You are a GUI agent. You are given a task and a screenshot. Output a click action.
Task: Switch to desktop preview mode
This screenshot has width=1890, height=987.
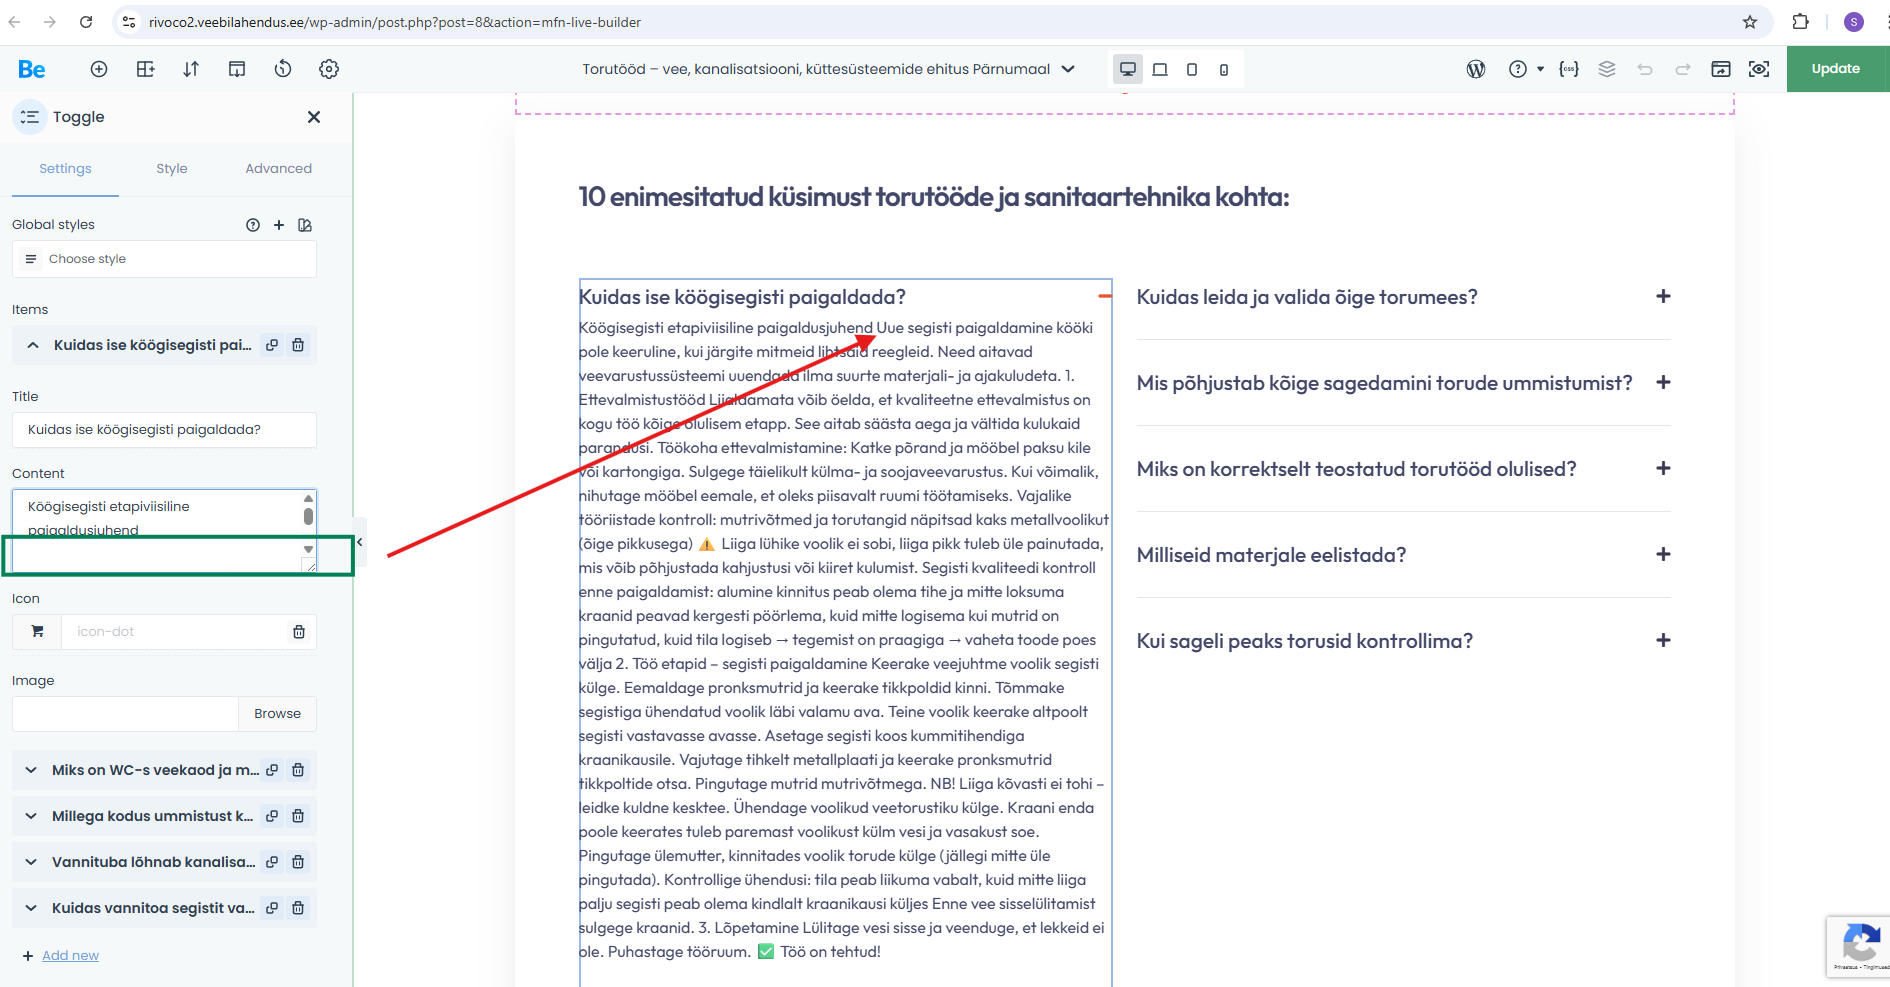pyautogui.click(x=1128, y=69)
